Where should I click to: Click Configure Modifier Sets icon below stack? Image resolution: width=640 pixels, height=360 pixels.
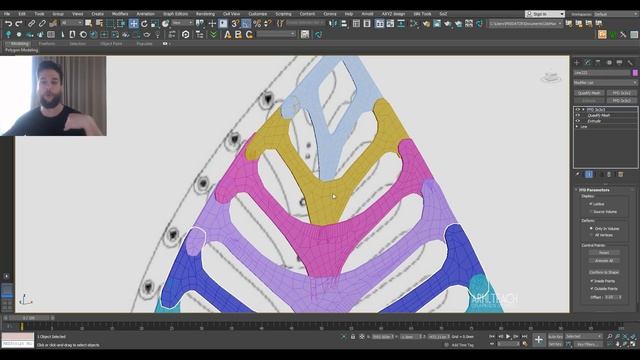tap(620, 174)
